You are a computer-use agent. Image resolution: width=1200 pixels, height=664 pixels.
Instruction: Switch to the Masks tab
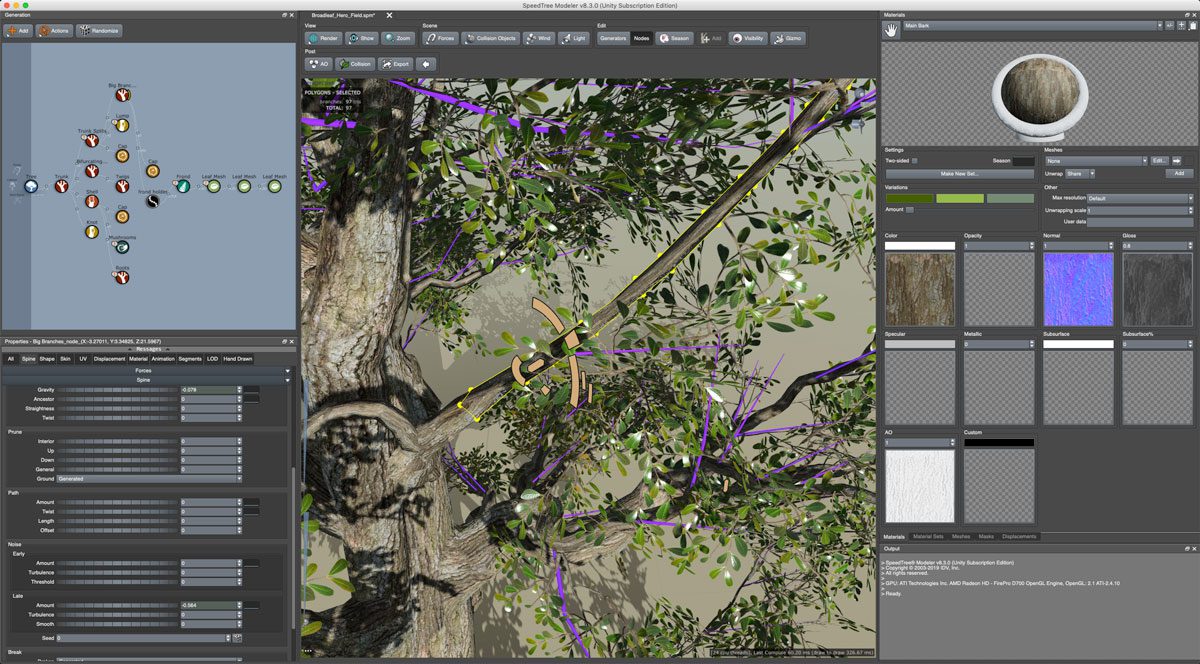pyautogui.click(x=986, y=536)
